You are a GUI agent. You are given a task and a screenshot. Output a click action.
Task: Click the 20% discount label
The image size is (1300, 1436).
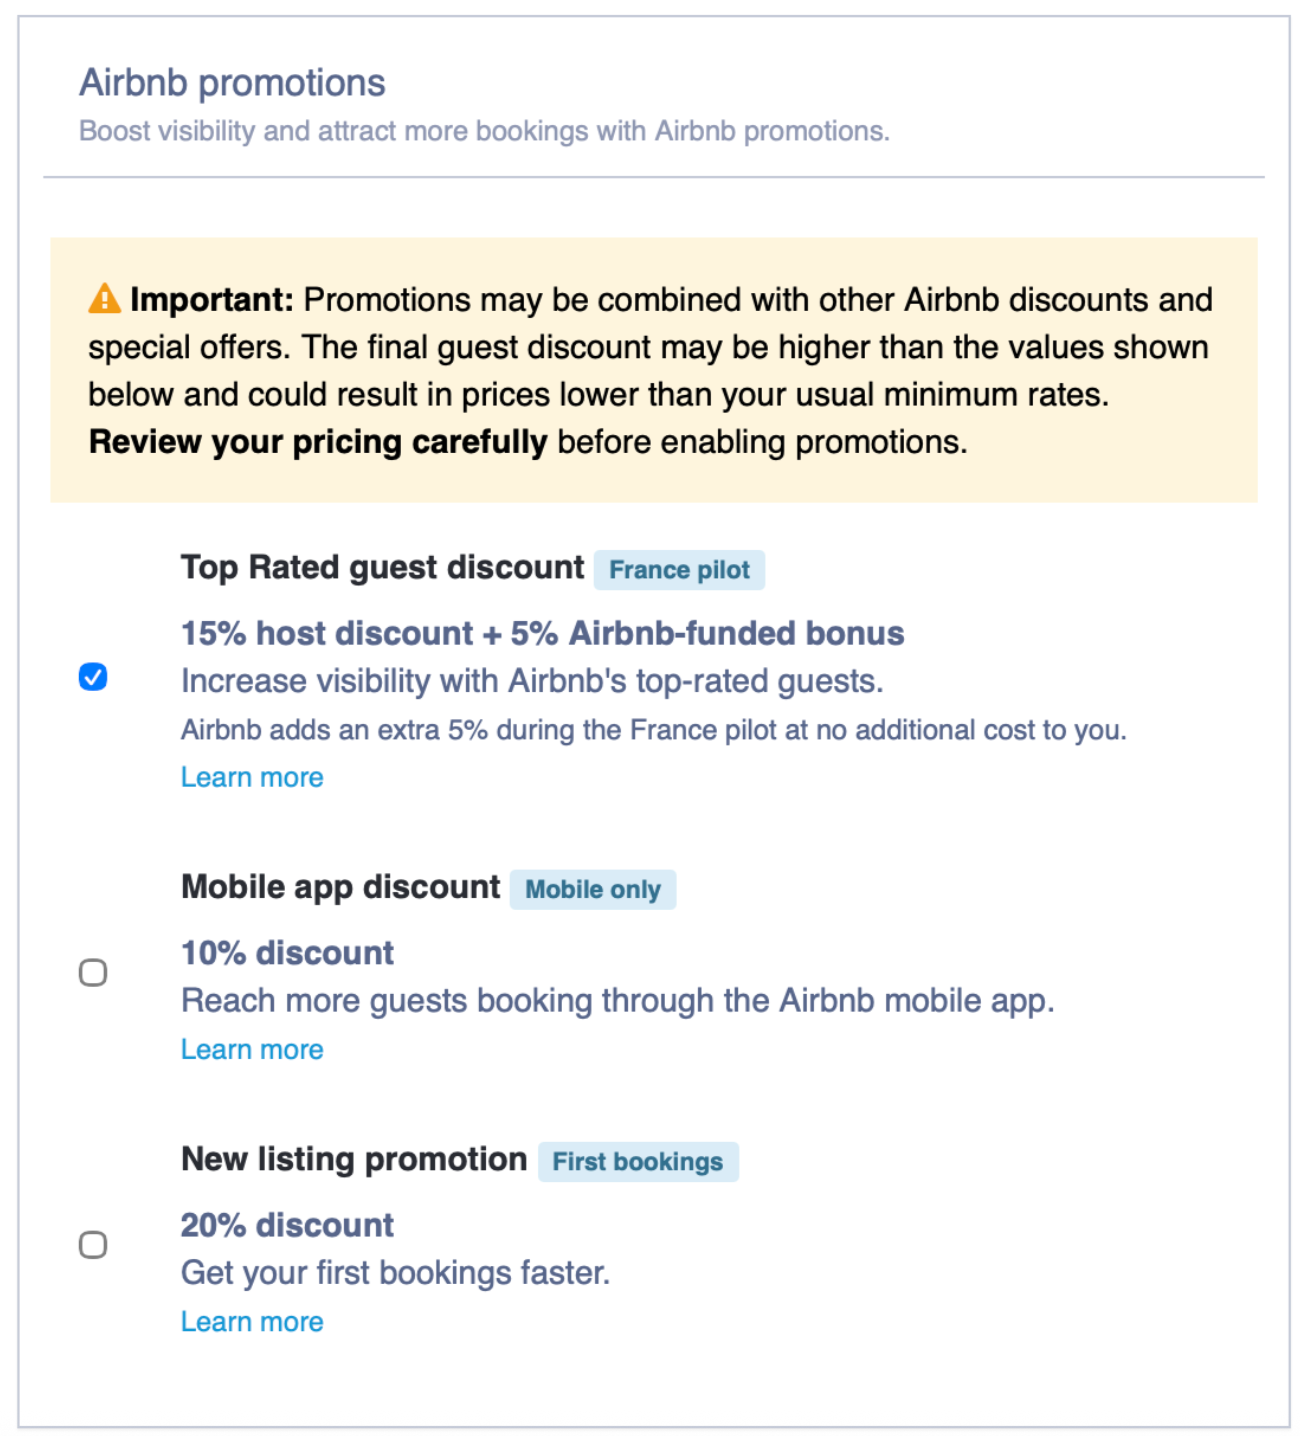pyautogui.click(x=287, y=1225)
